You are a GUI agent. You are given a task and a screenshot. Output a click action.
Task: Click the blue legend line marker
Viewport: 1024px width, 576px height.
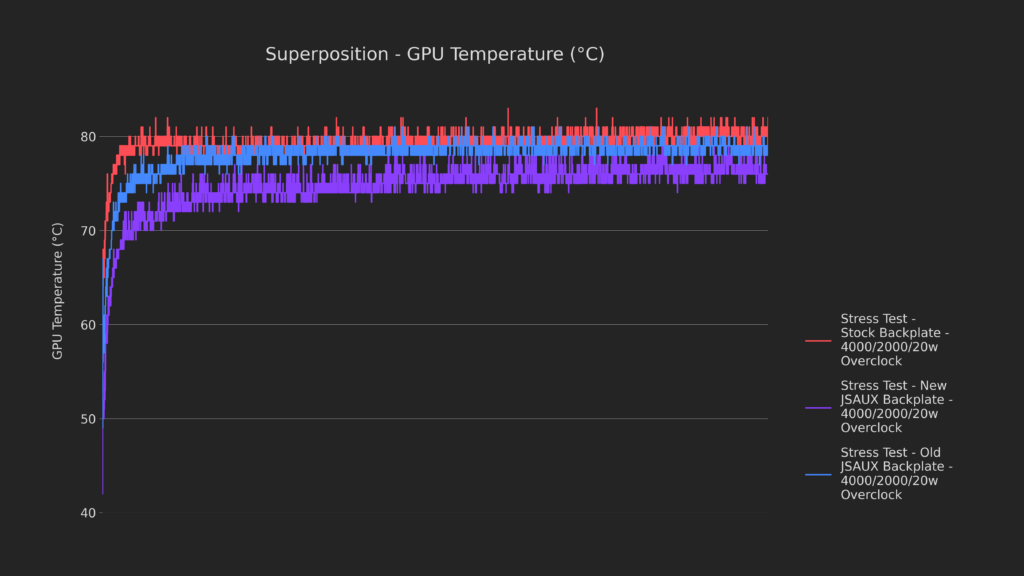coord(818,474)
